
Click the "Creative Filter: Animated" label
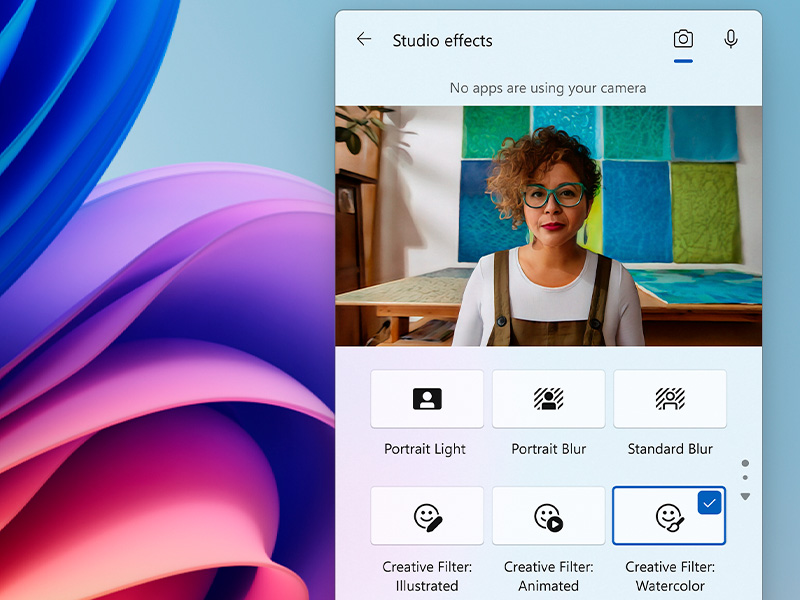click(548, 576)
